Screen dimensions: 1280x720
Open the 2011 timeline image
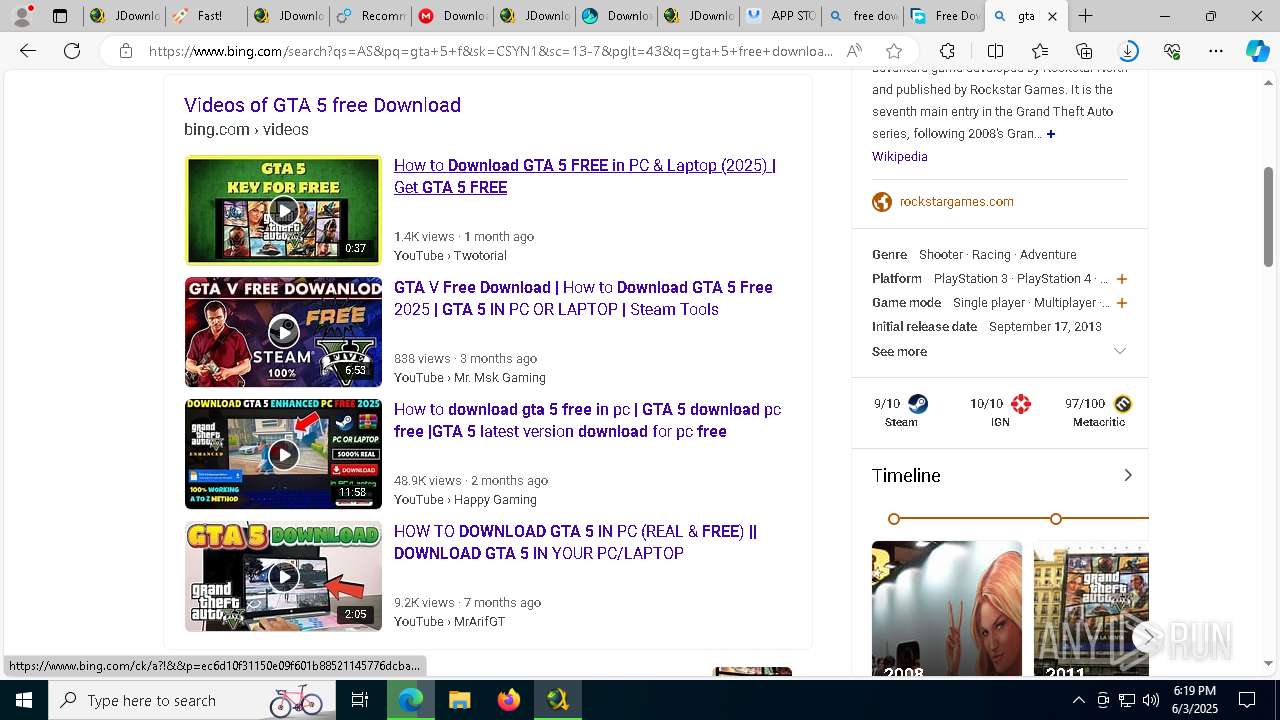1091,608
